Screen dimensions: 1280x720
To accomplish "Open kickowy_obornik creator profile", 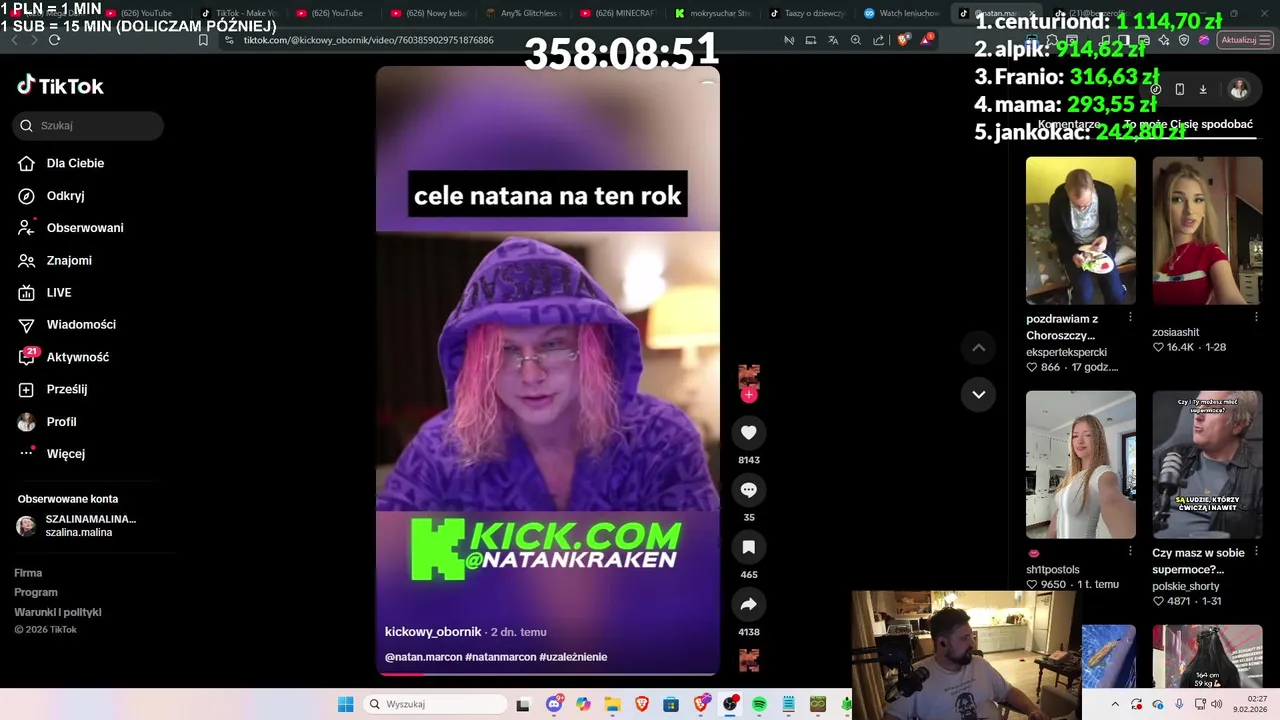I will point(433,632).
